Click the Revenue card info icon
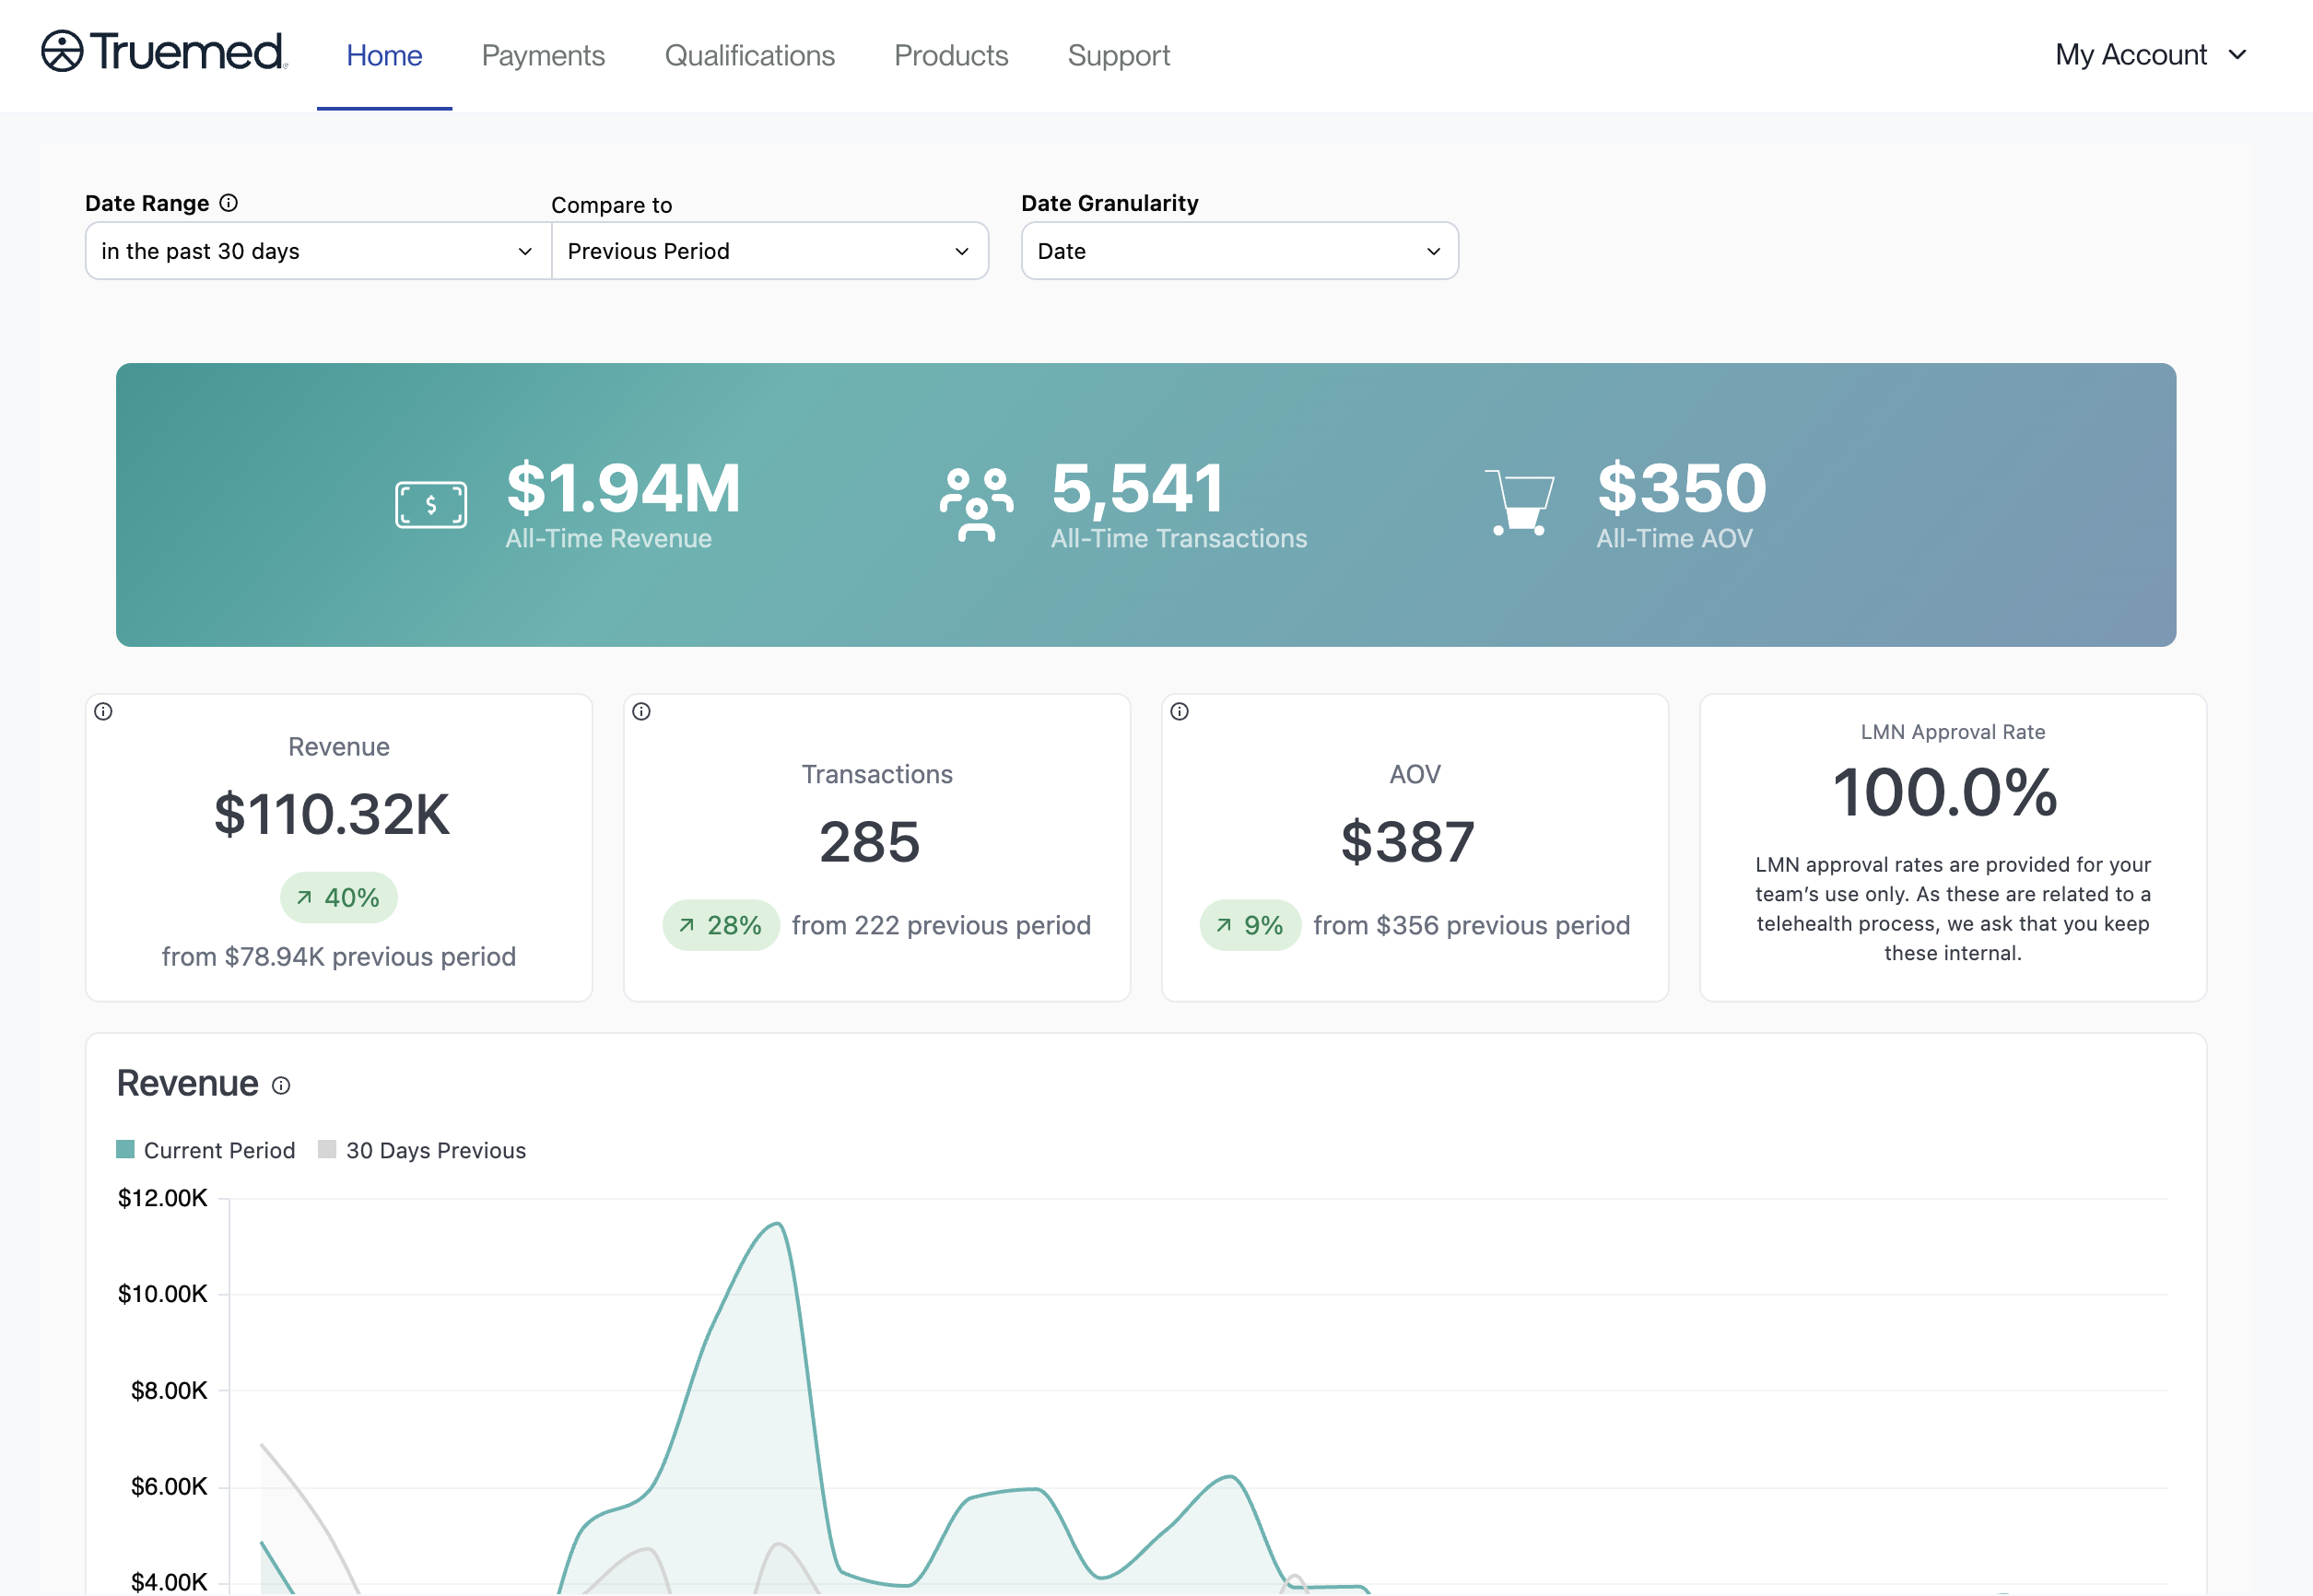 [x=103, y=712]
